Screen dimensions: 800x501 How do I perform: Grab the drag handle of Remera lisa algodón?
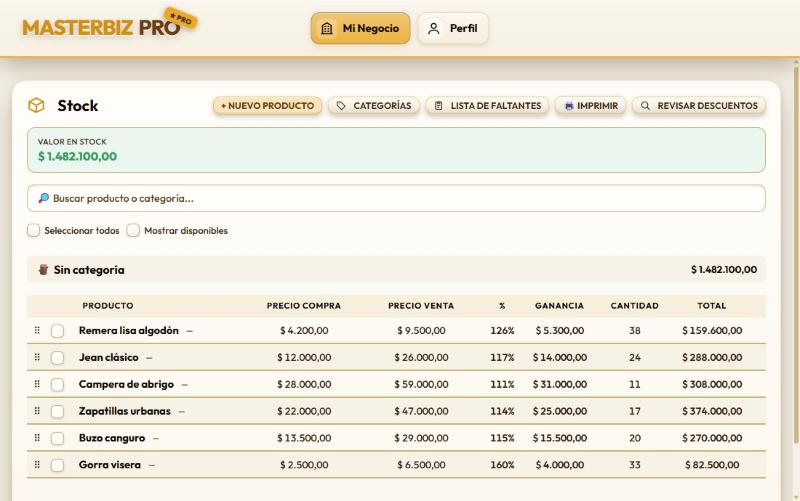pyautogui.click(x=37, y=330)
